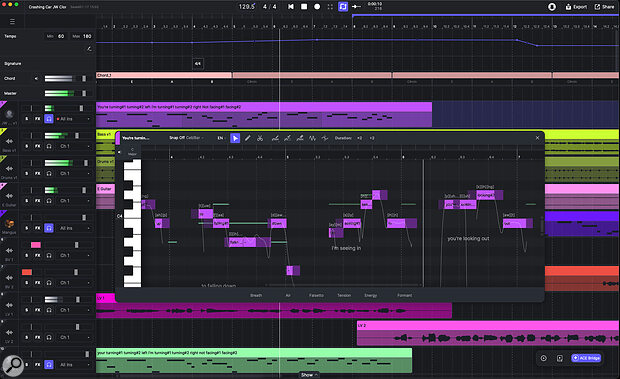Viewport: 620px width, 379px height.
Task: Open the EN language selector in the editor
Action: pos(221,138)
